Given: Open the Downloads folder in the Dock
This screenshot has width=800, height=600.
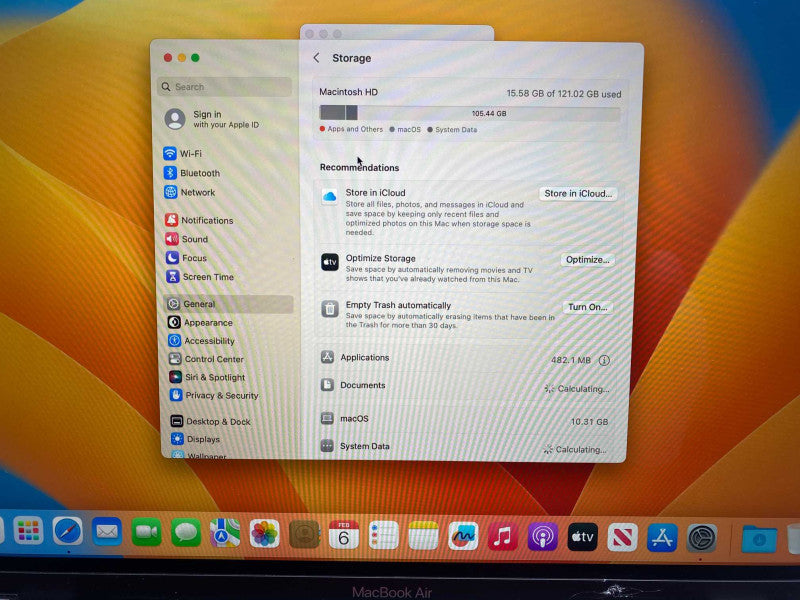Looking at the screenshot, I should coord(759,539).
